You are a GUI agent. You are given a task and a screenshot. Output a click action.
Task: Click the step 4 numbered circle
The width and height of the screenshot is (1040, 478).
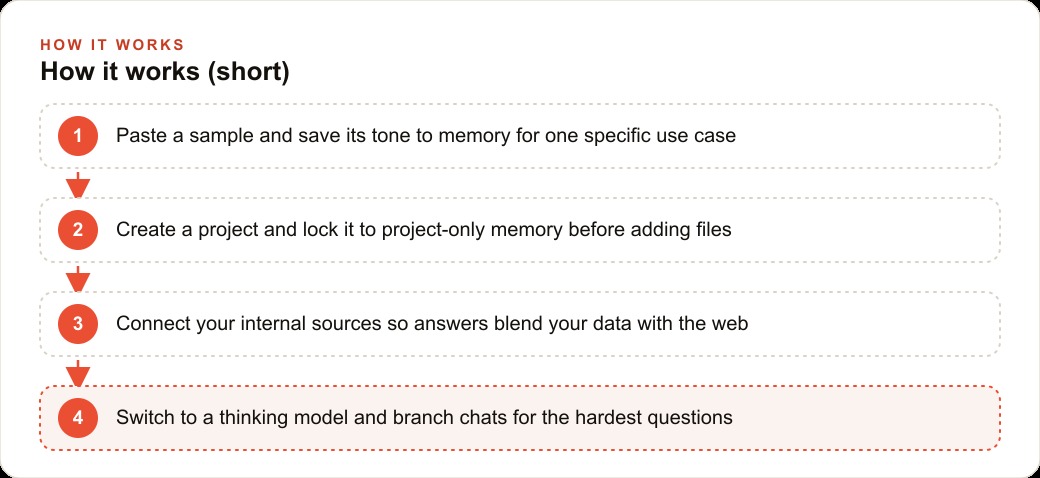point(78,418)
